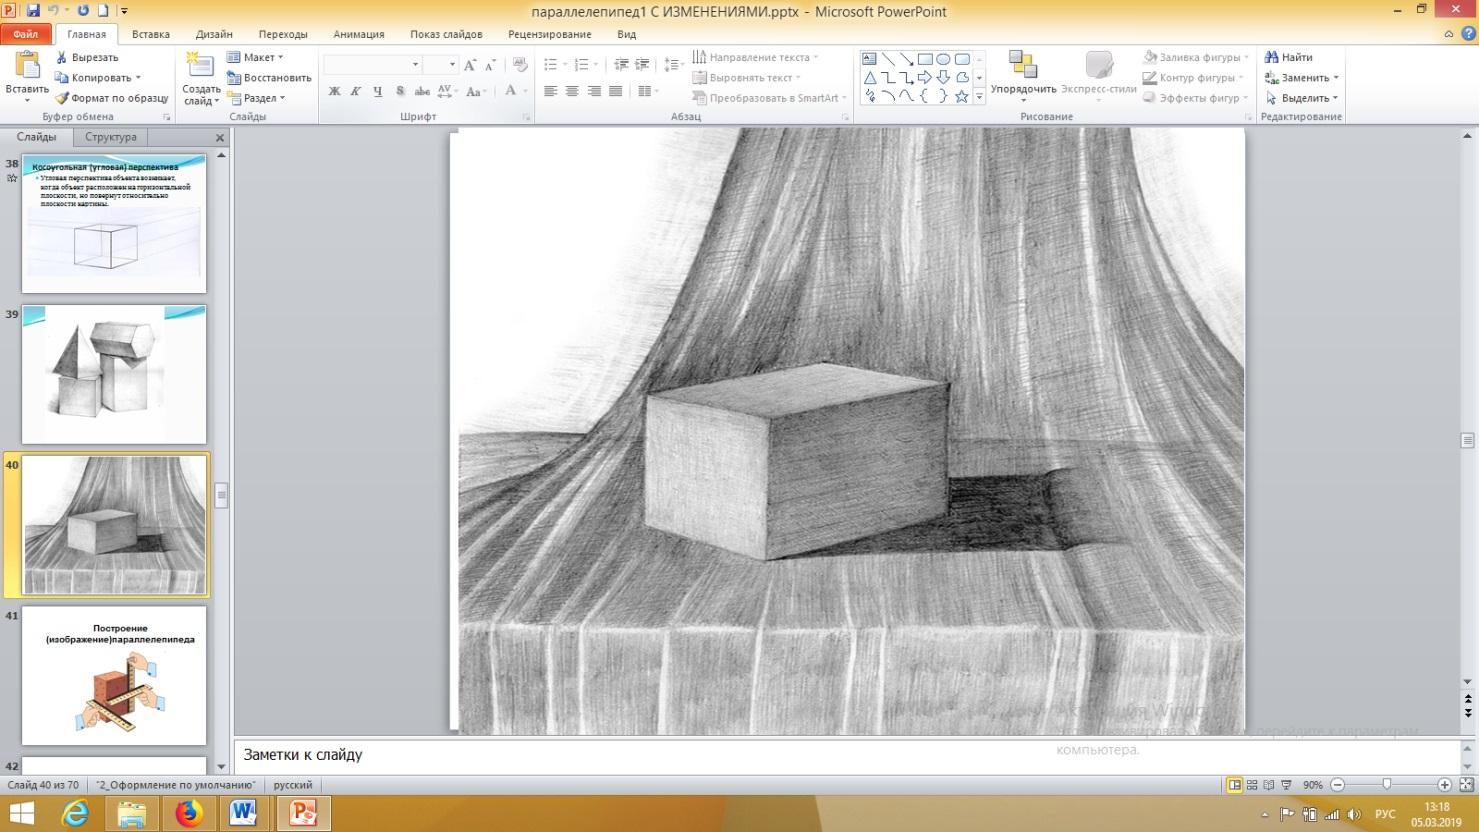1479x832 pixels.
Task: Switch to the Вставка ribbon tab
Action: (151, 34)
